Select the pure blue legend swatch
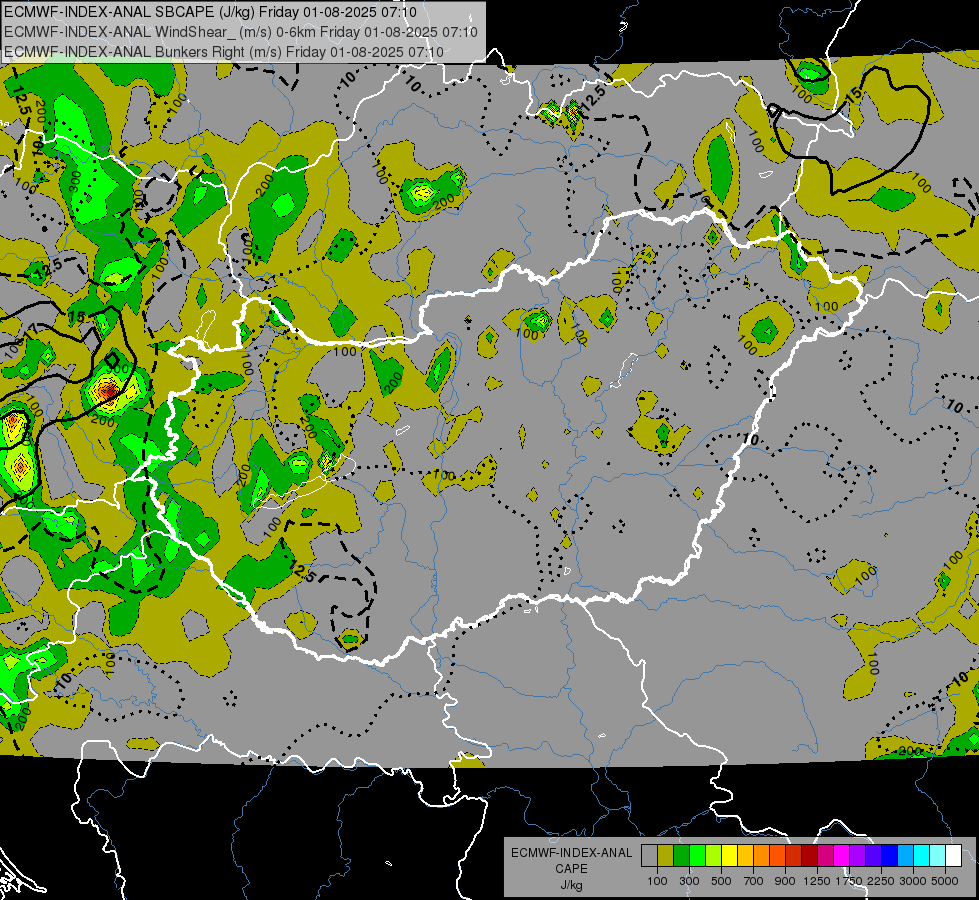 (890, 856)
